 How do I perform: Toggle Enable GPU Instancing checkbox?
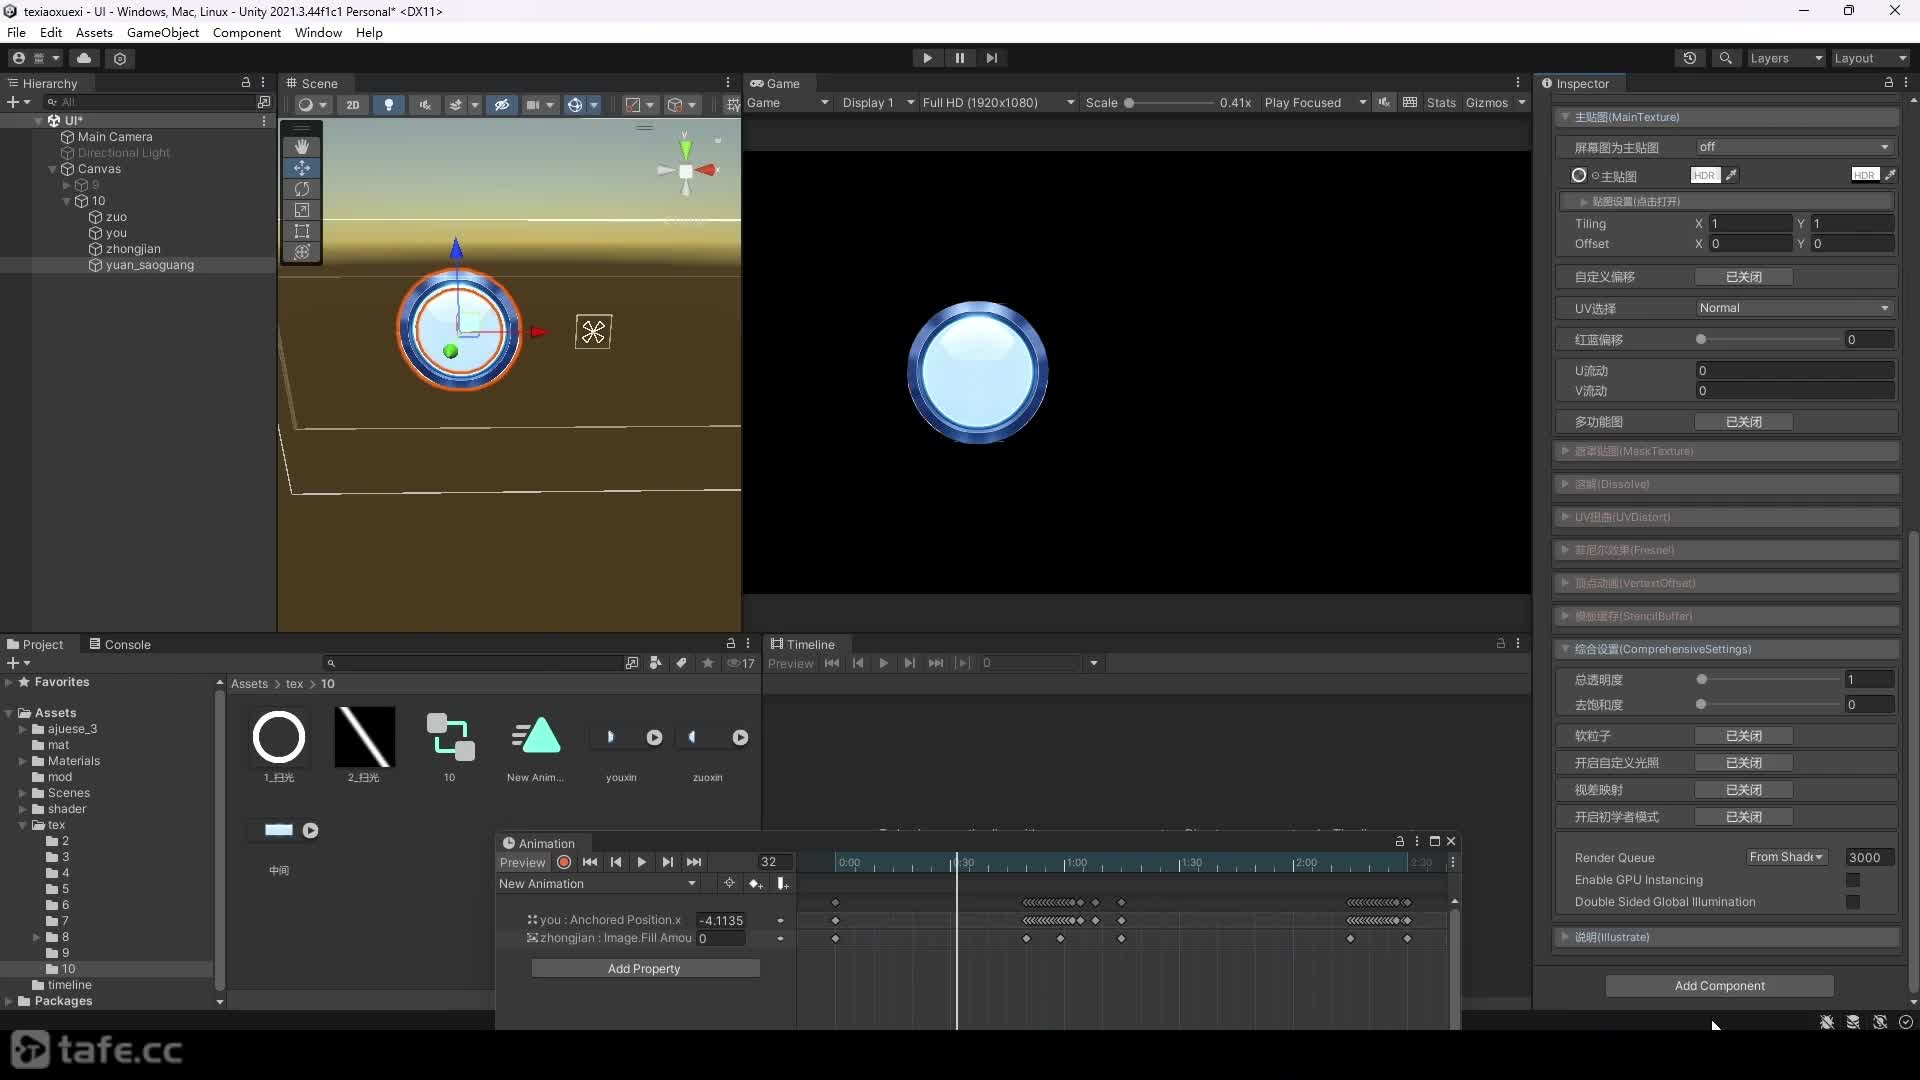[x=1853, y=880]
